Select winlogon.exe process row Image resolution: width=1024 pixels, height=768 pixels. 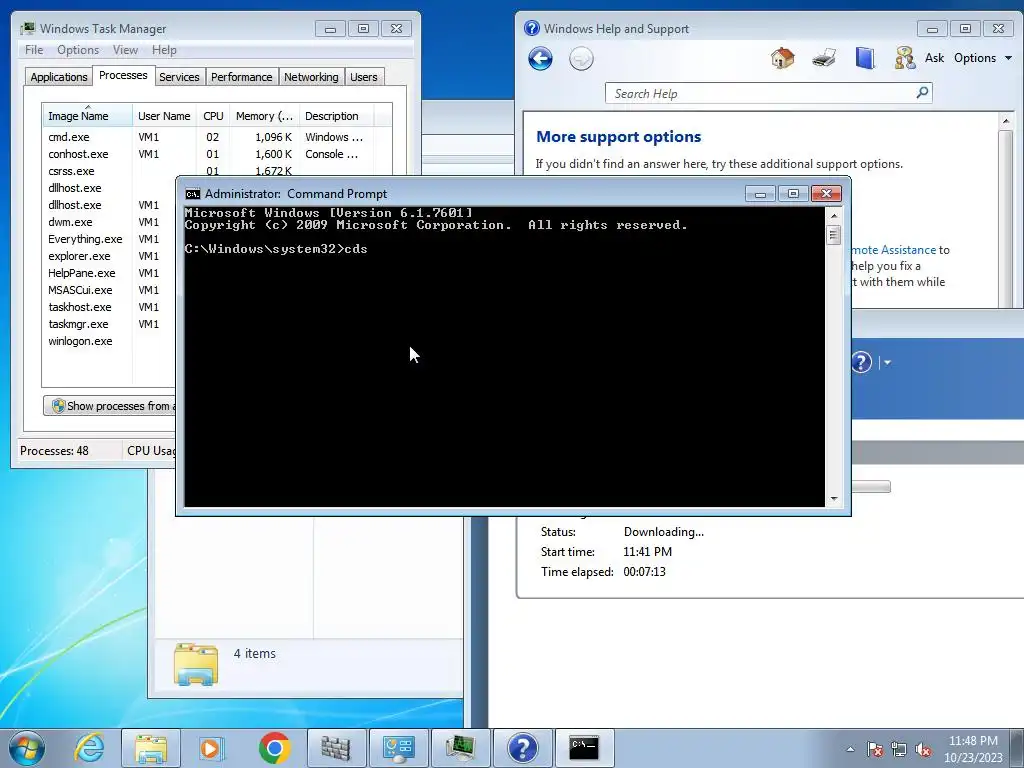click(x=109, y=341)
